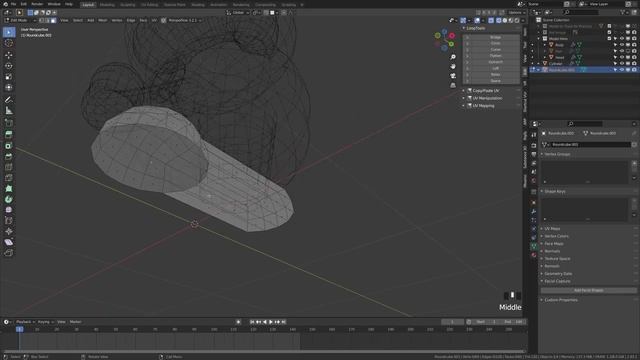The width and height of the screenshot is (640, 360).
Task: Switch to the Sculpting workspace tab
Action: [128, 5]
